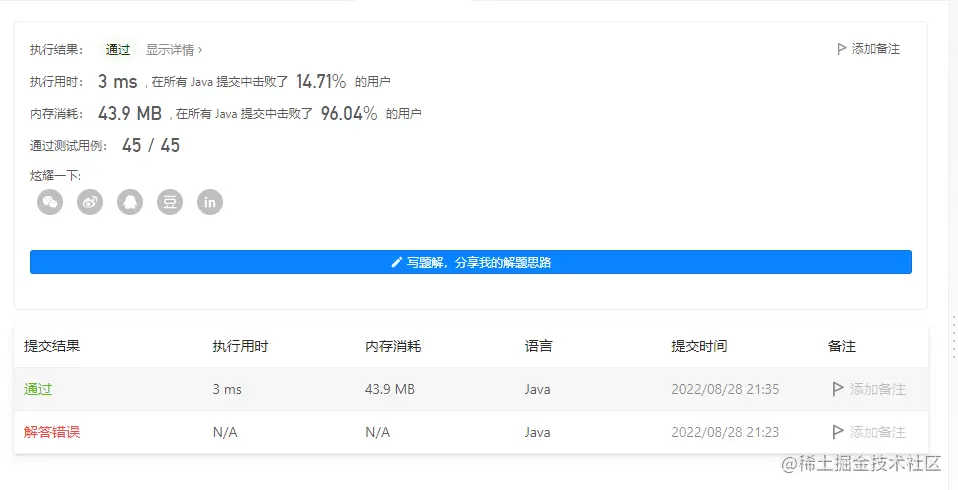This screenshot has width=958, height=490.
Task: Click flag icon in the 21:35 submission row
Action: tap(838, 389)
